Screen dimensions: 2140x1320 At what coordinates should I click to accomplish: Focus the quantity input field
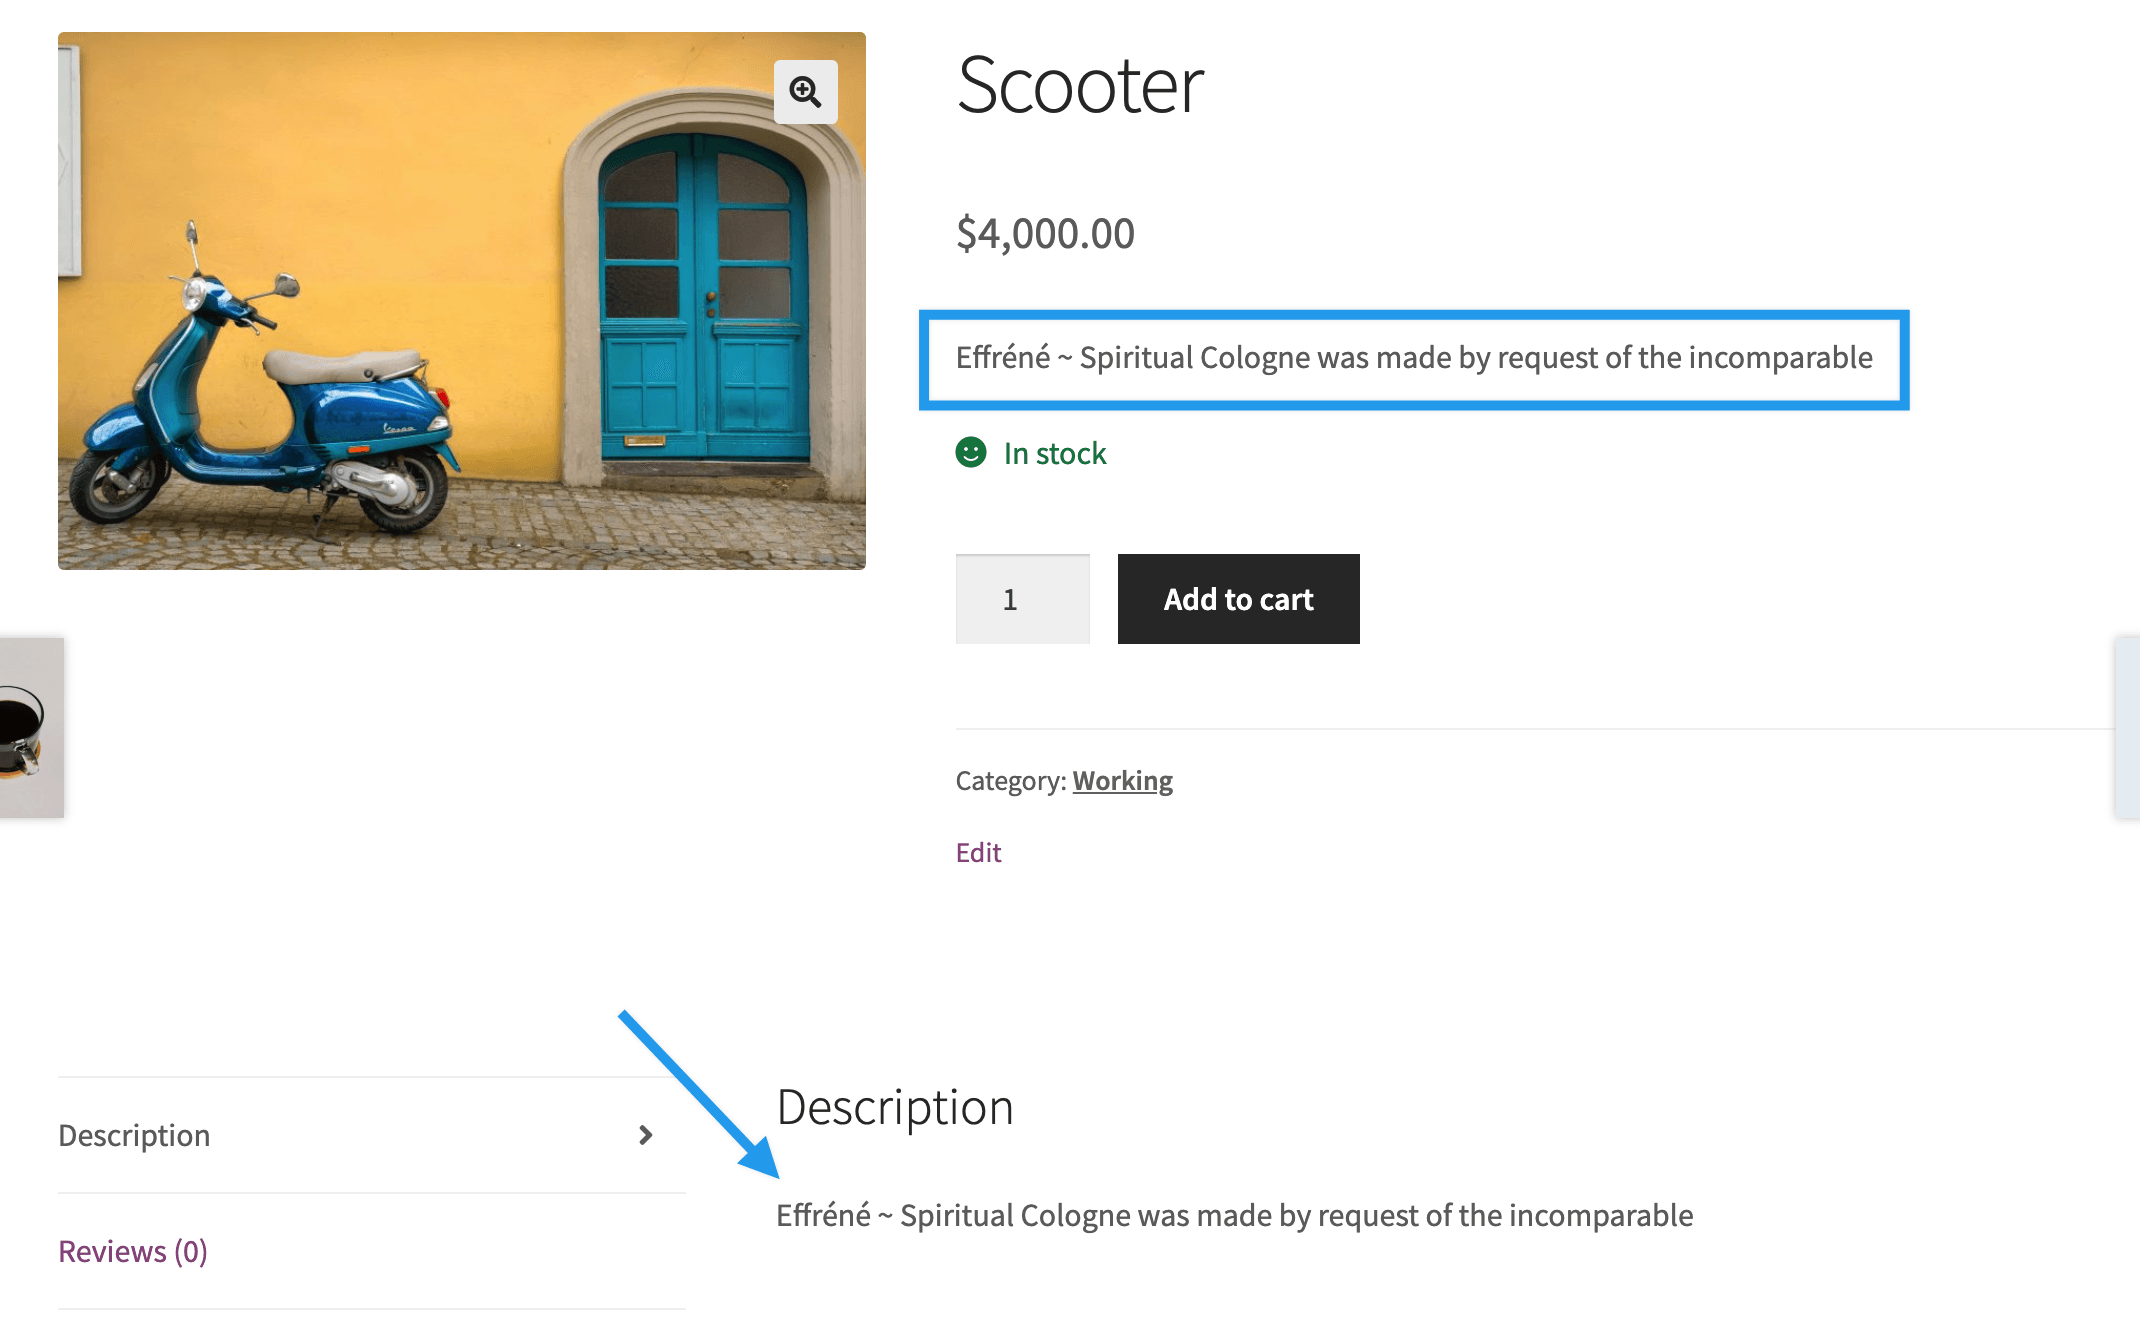1022,599
